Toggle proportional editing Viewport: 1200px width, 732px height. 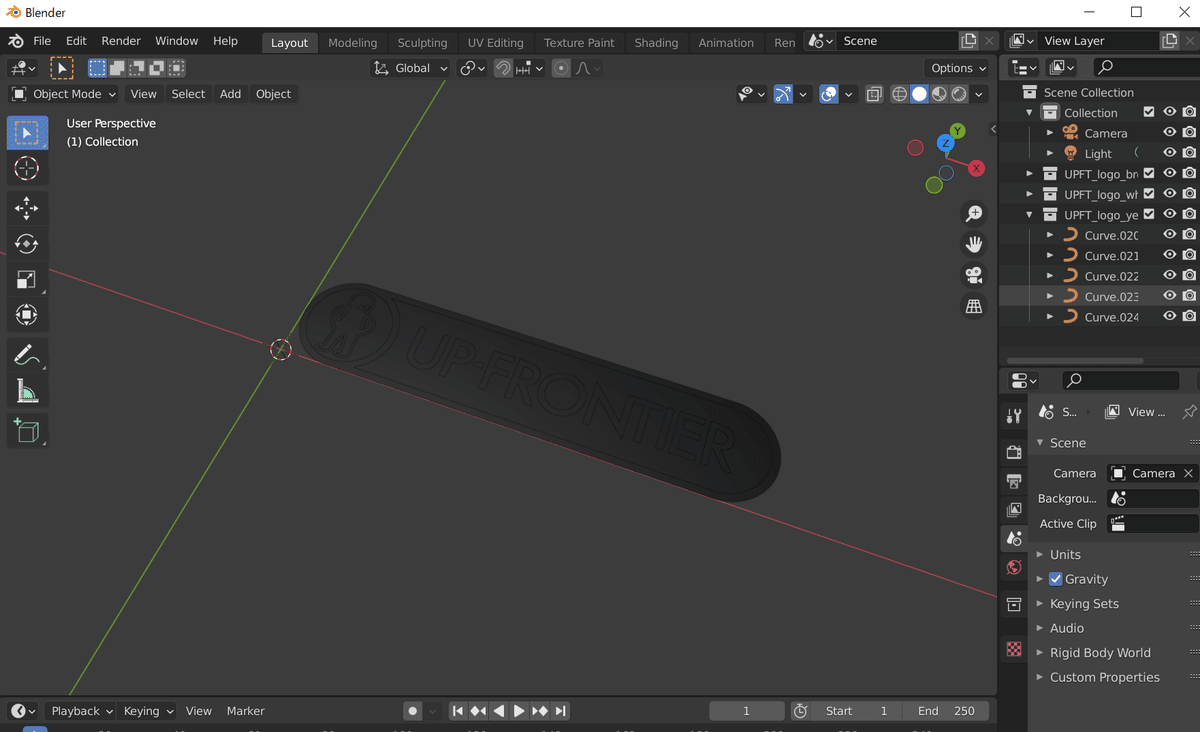pyautogui.click(x=561, y=68)
